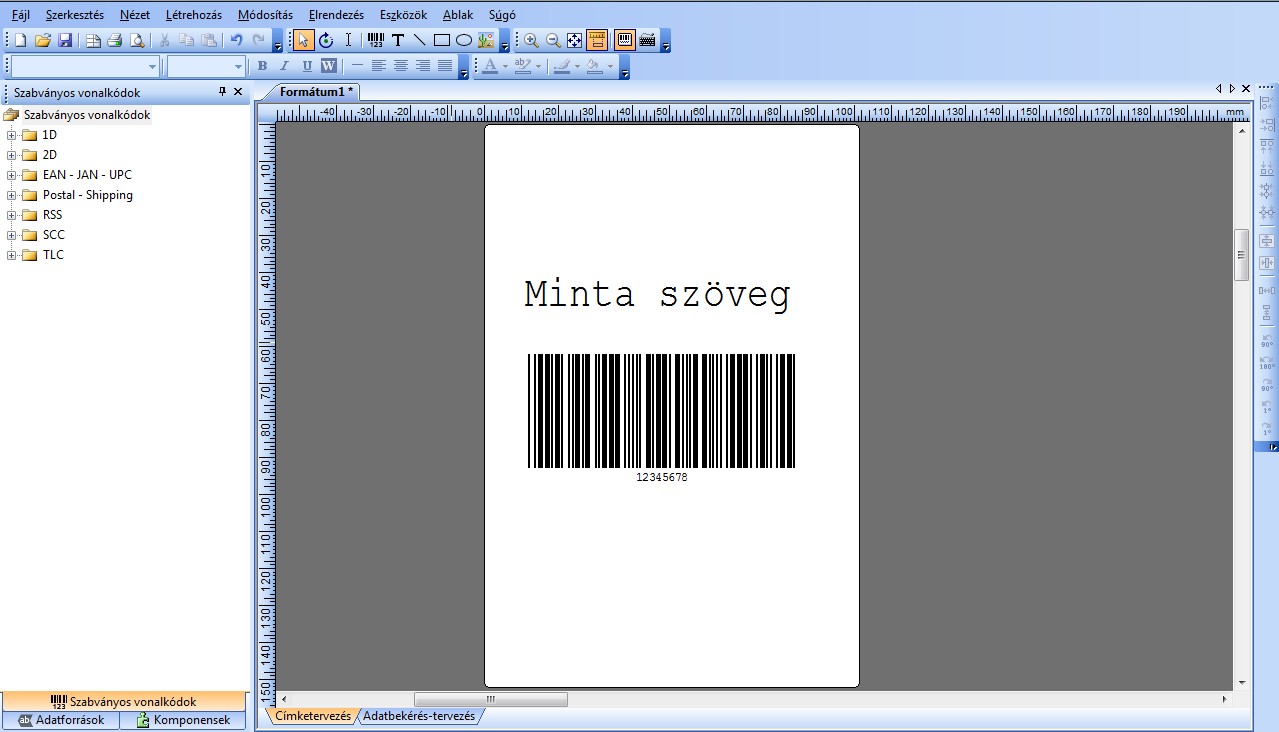The image size is (1279, 732).
Task: Open the Fájl menu
Action: (x=20, y=15)
